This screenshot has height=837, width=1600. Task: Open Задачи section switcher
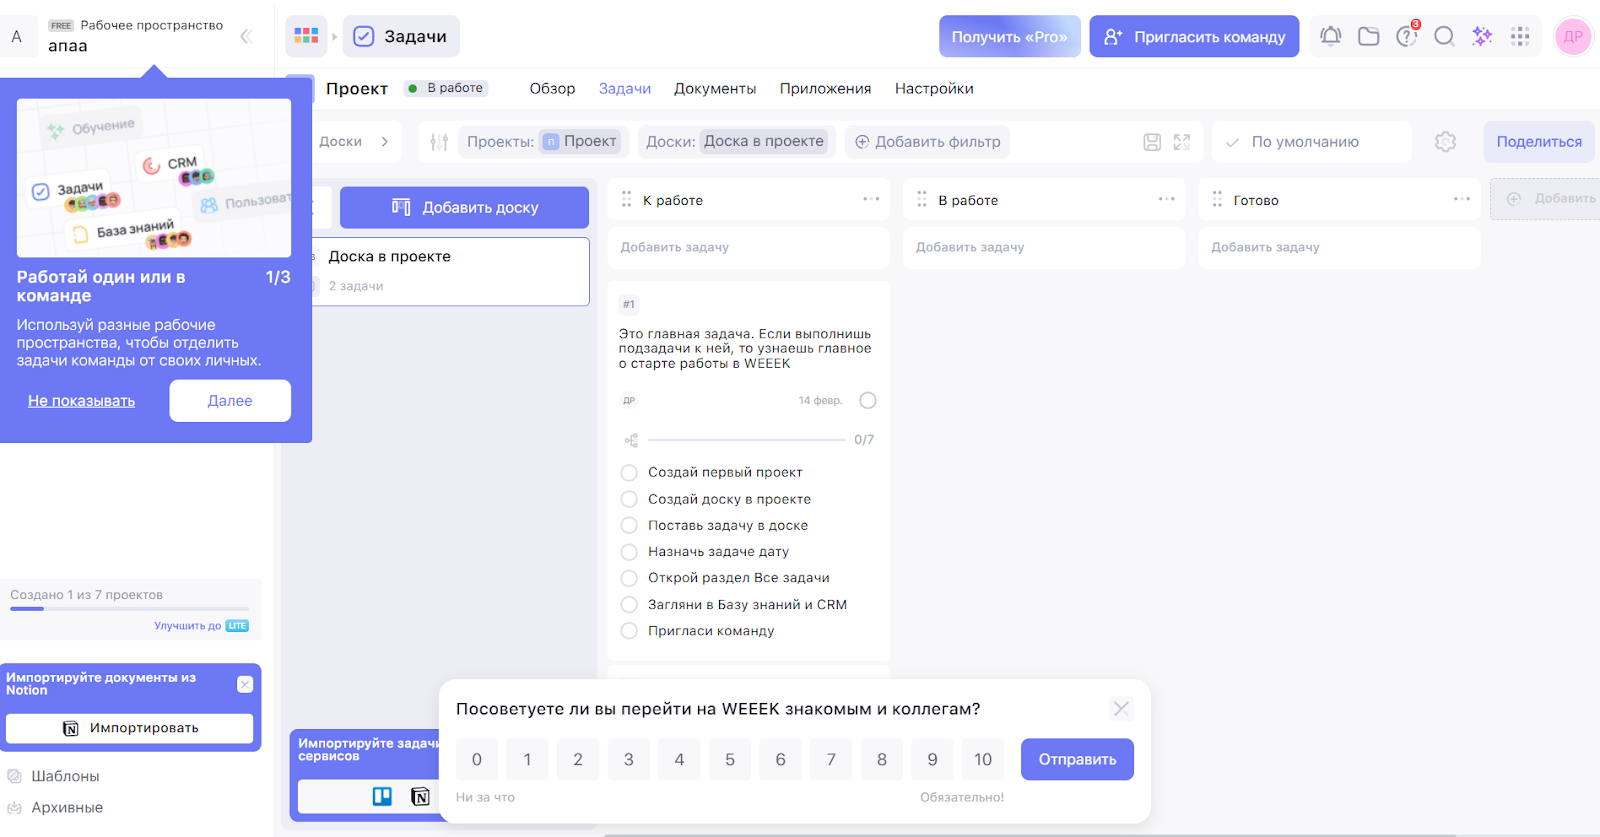401,36
